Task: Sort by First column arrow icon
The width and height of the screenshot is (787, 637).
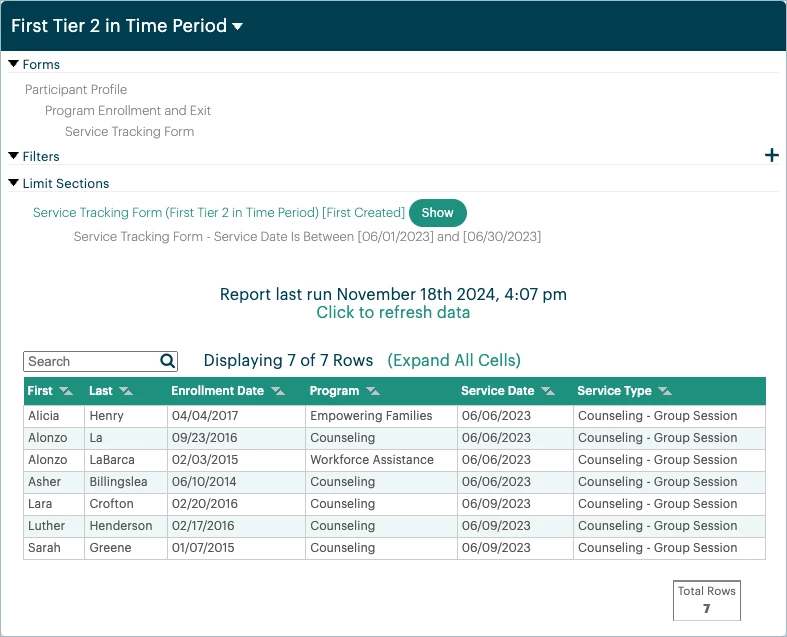Action: [66, 391]
